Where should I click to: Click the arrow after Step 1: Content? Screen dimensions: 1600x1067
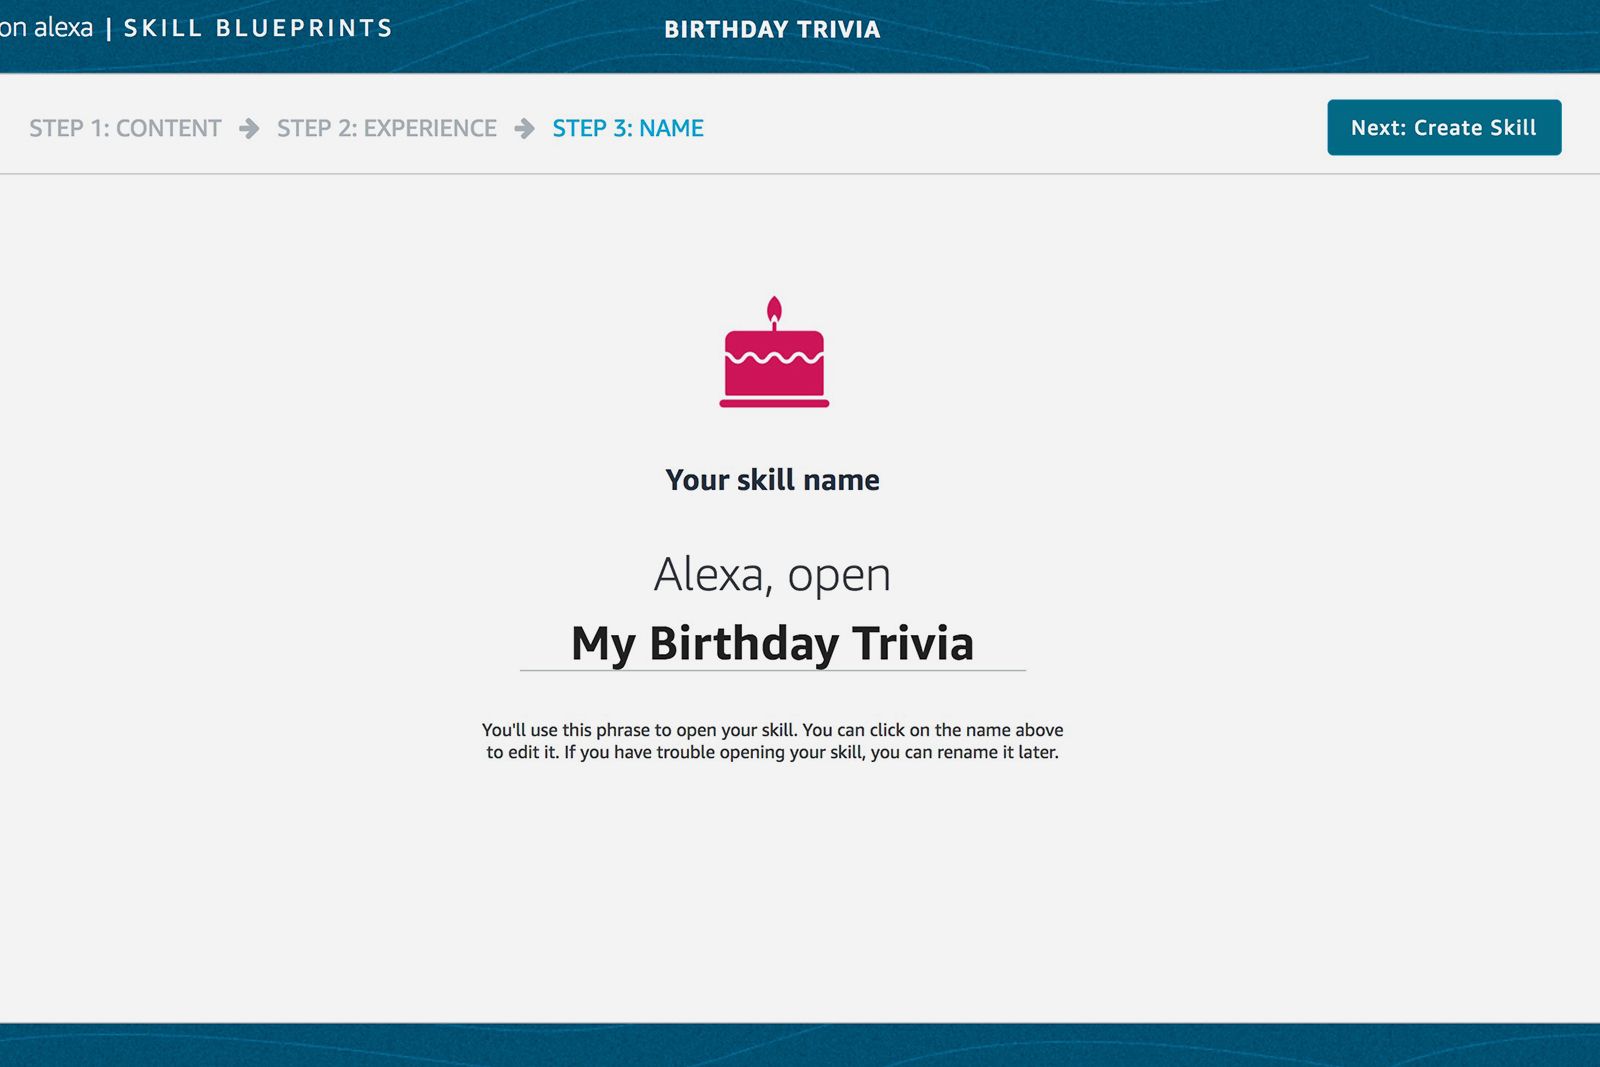(x=249, y=128)
